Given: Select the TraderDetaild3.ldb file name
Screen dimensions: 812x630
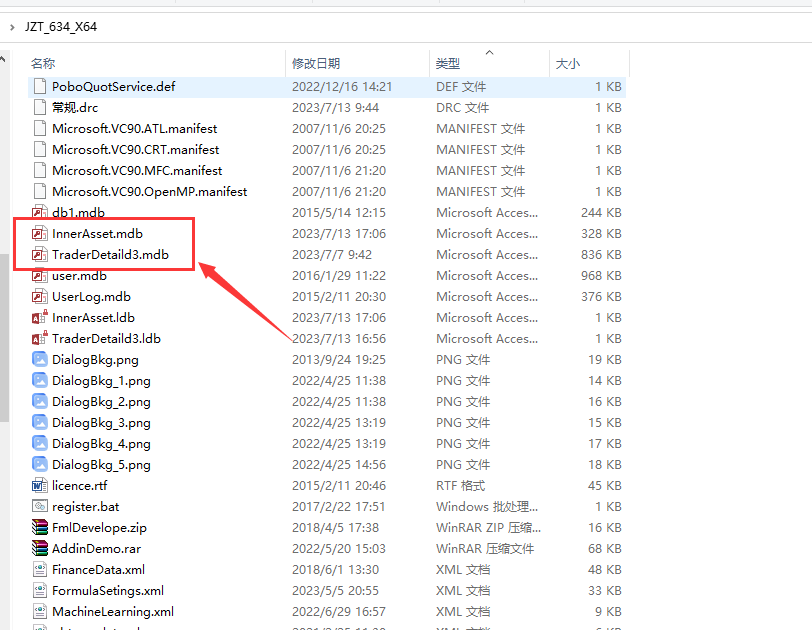Looking at the screenshot, I should tap(106, 339).
